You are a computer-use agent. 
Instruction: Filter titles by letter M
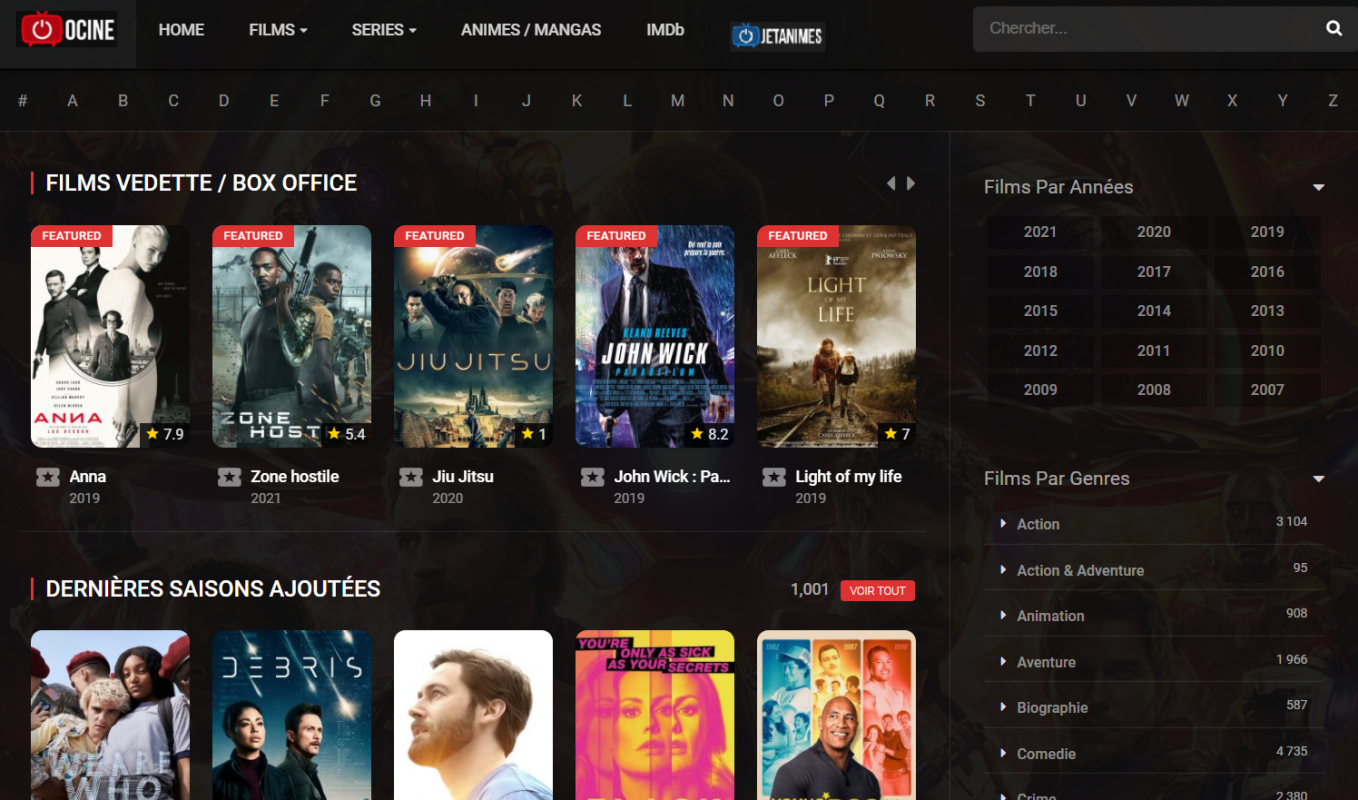677,100
